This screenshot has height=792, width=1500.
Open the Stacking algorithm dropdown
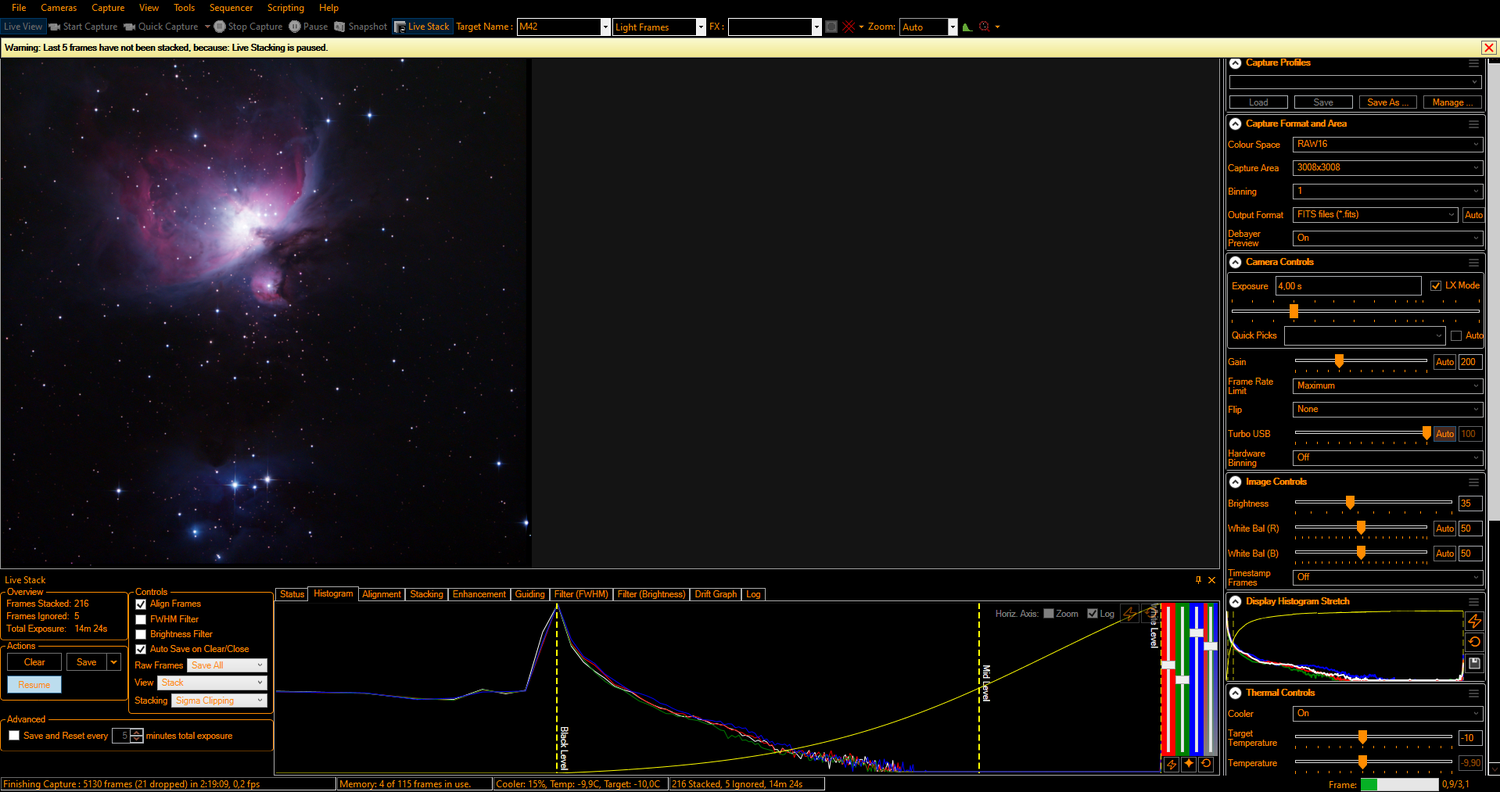(219, 701)
